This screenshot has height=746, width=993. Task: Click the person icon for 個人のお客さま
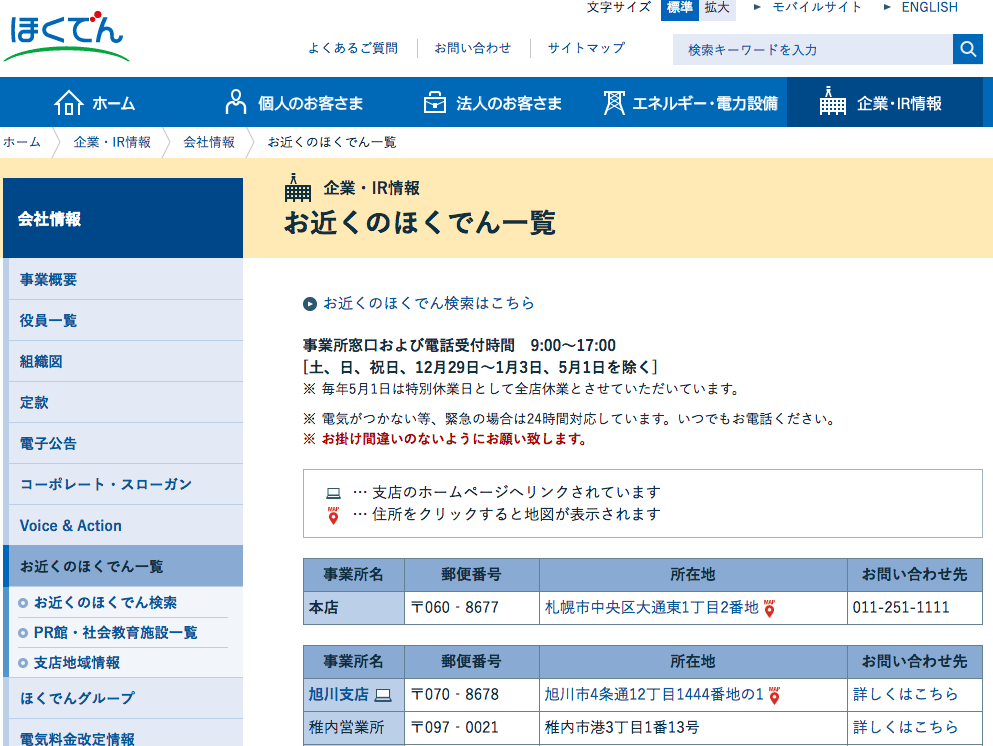click(x=236, y=102)
